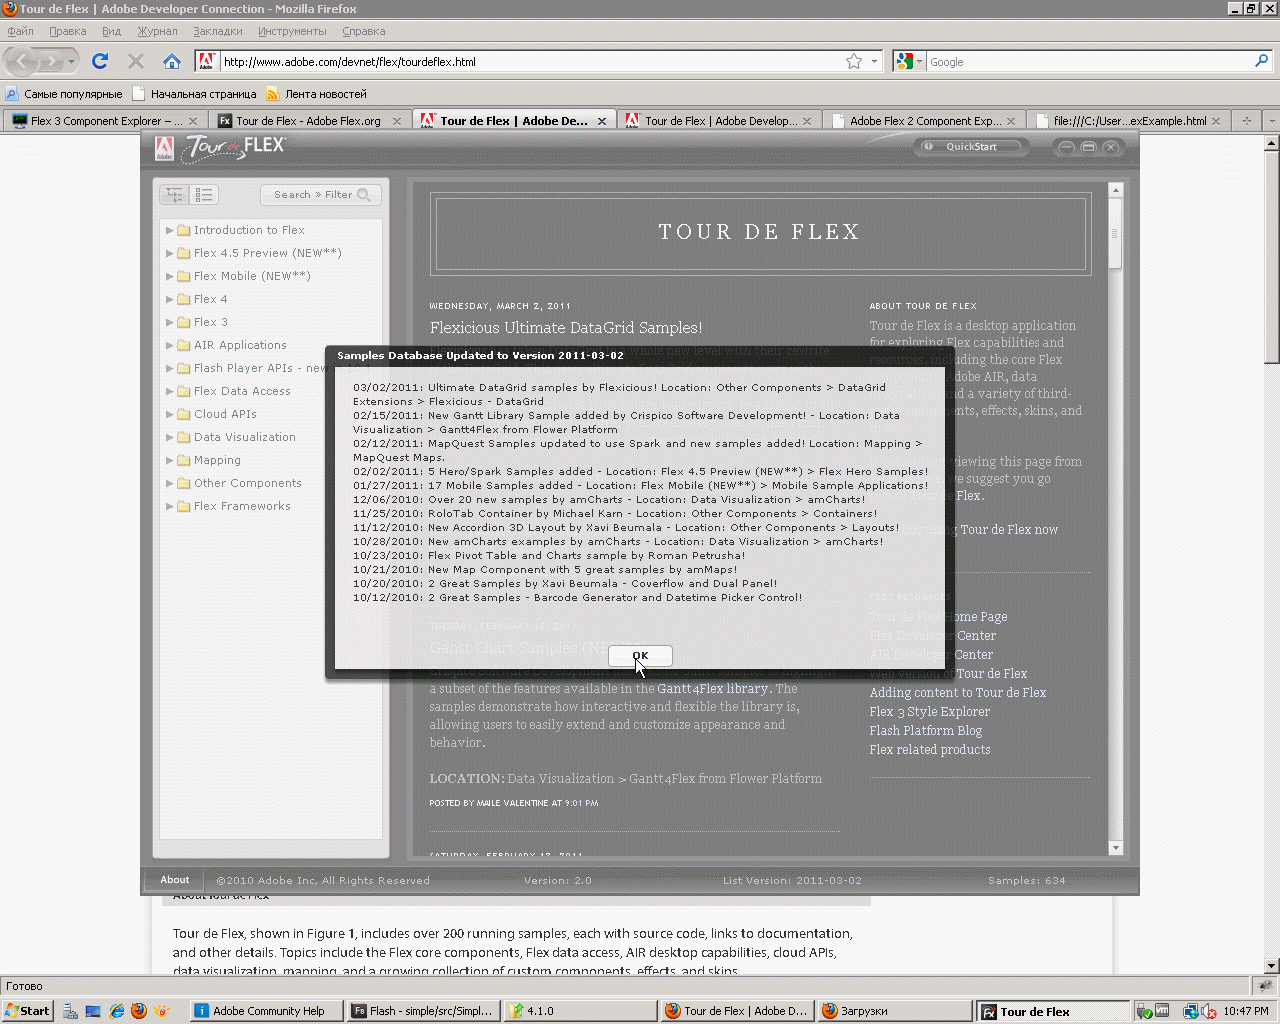Screen dimensions: 1280x1024
Task: Follow the Flex 3 Style Explorer link
Action: [930, 712]
